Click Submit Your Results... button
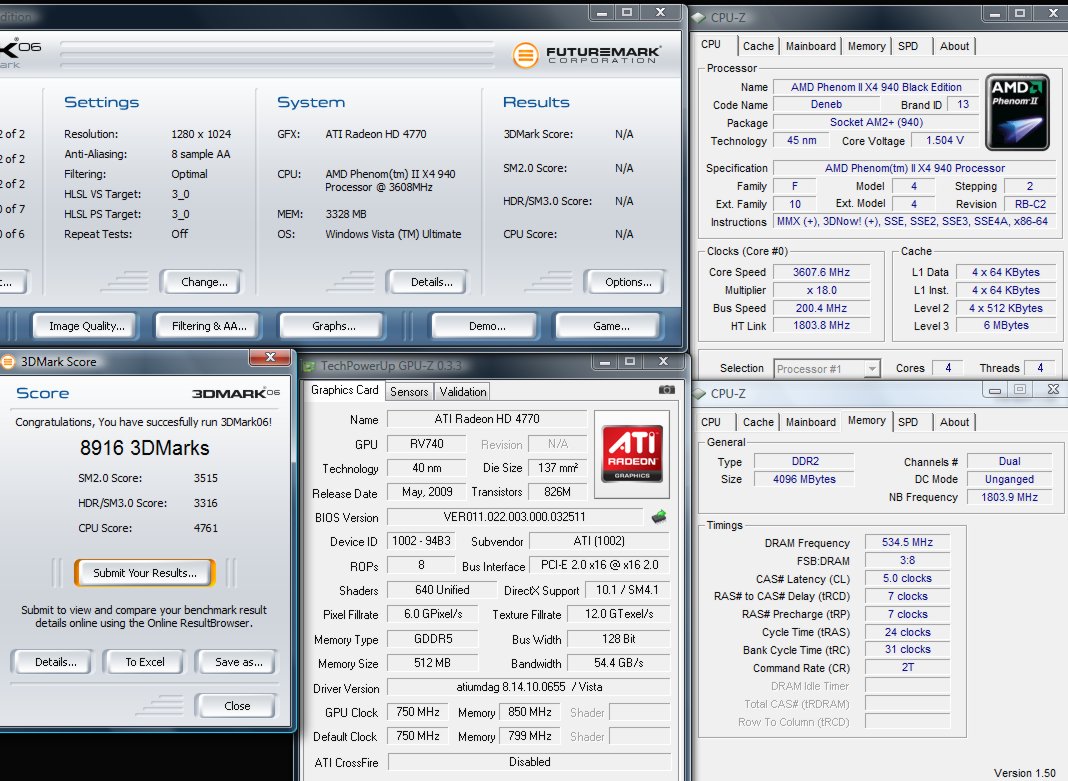This screenshot has height=781, width=1068. 145,573
